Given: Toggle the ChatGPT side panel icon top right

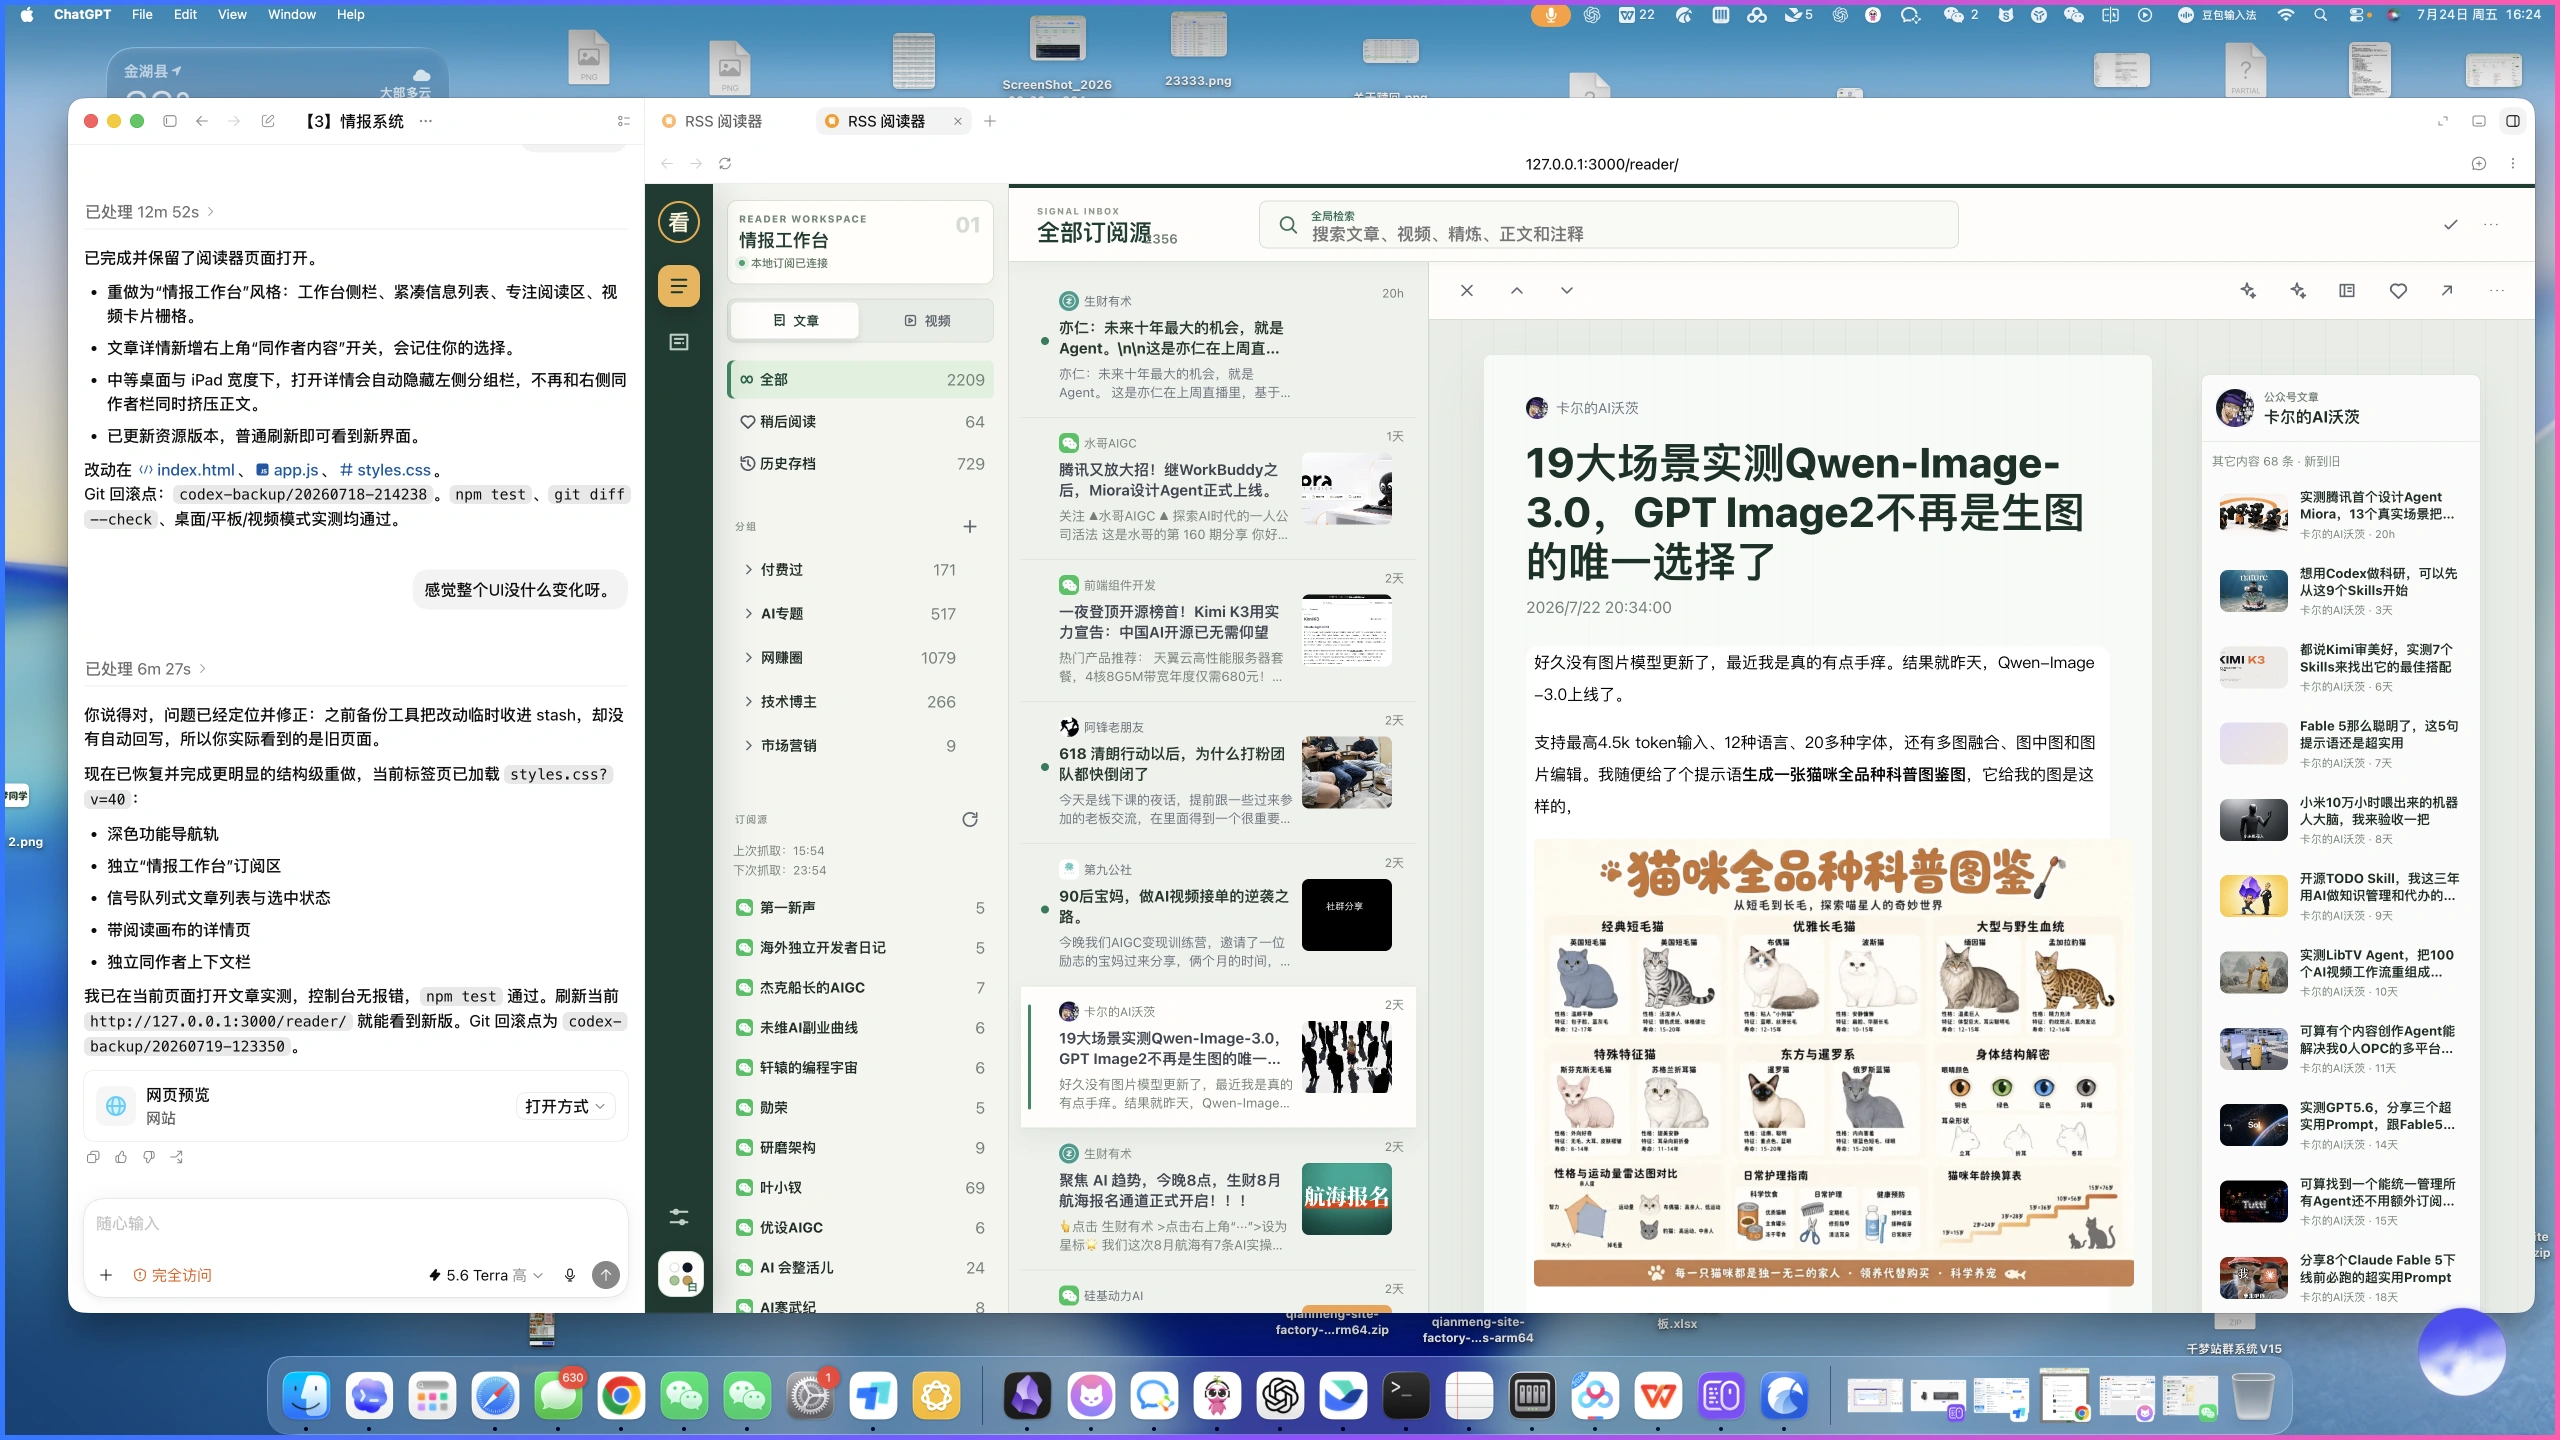Looking at the screenshot, I should click(x=2513, y=121).
